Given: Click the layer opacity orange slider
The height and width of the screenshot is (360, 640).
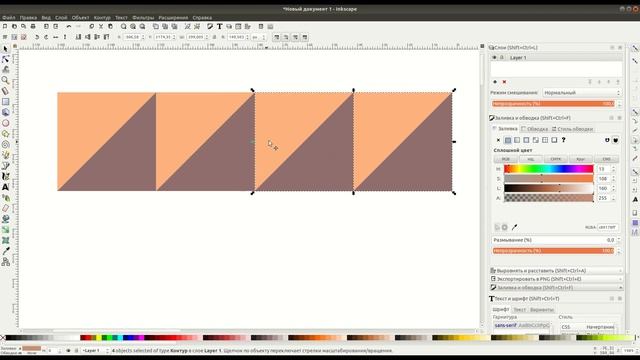Looking at the screenshot, I should pos(553,104).
